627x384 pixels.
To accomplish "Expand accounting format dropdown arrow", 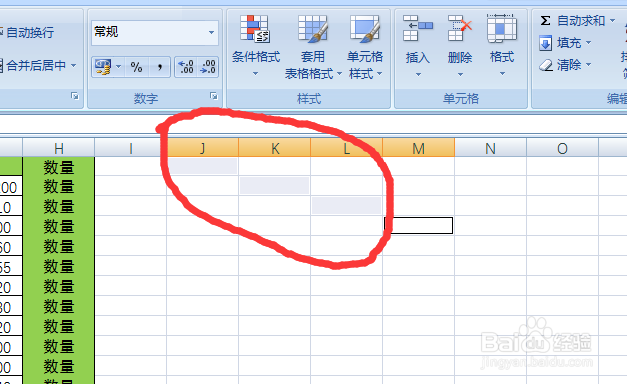I will (118, 67).
